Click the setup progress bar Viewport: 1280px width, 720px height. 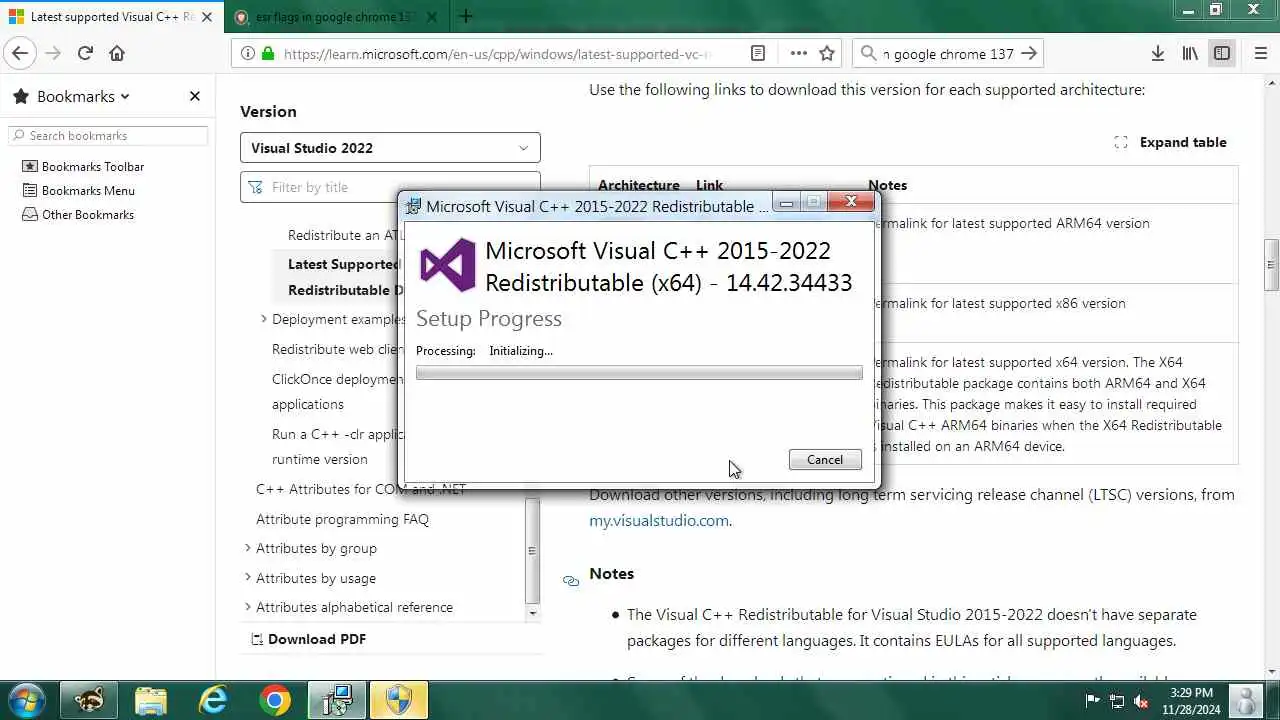click(639, 373)
